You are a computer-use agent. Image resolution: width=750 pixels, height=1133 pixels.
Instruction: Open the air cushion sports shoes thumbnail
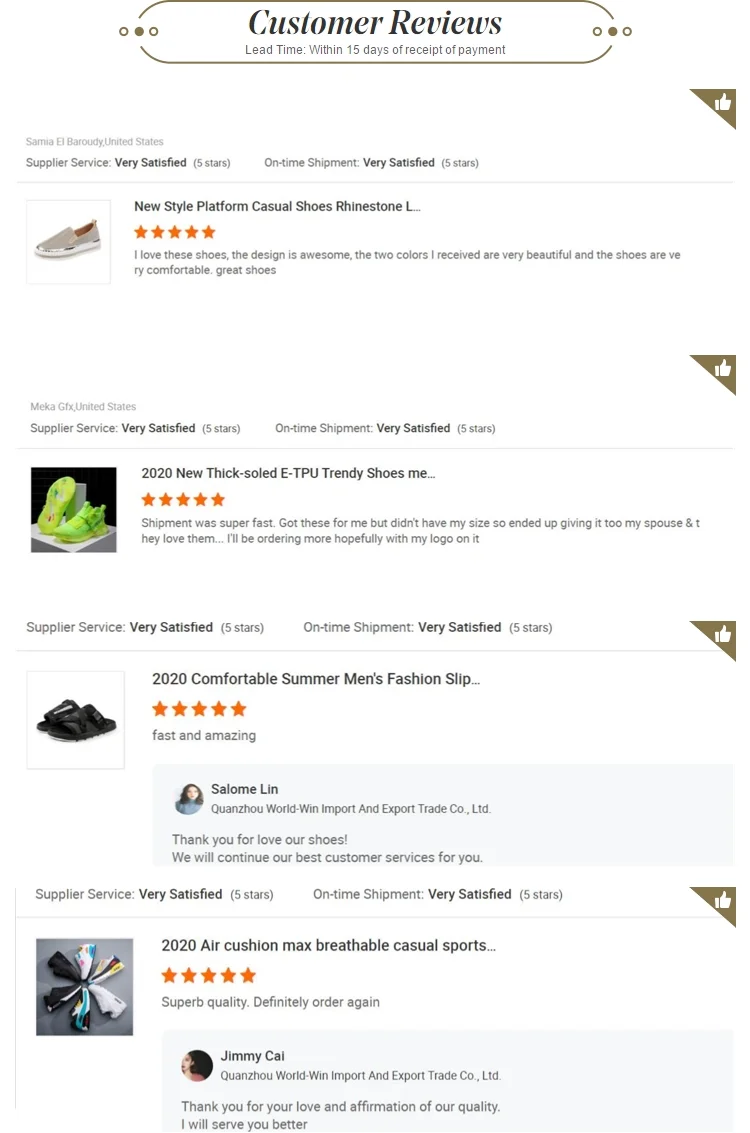pyautogui.click(x=85, y=986)
